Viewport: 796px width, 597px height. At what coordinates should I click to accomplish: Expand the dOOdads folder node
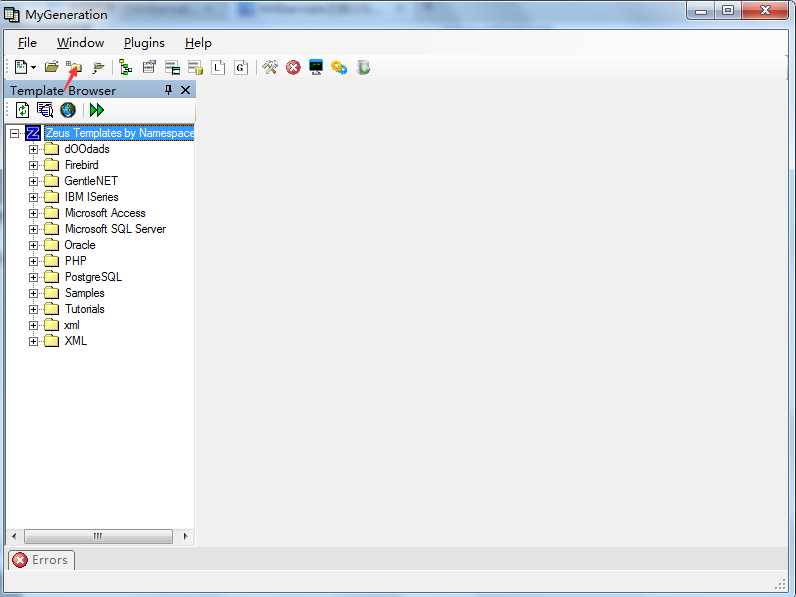(x=33, y=149)
